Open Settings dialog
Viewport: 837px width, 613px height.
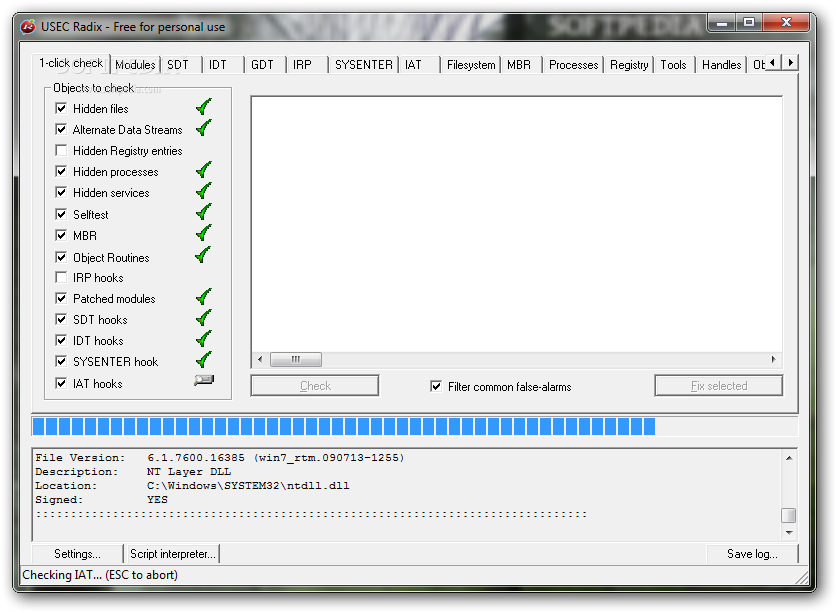click(77, 554)
